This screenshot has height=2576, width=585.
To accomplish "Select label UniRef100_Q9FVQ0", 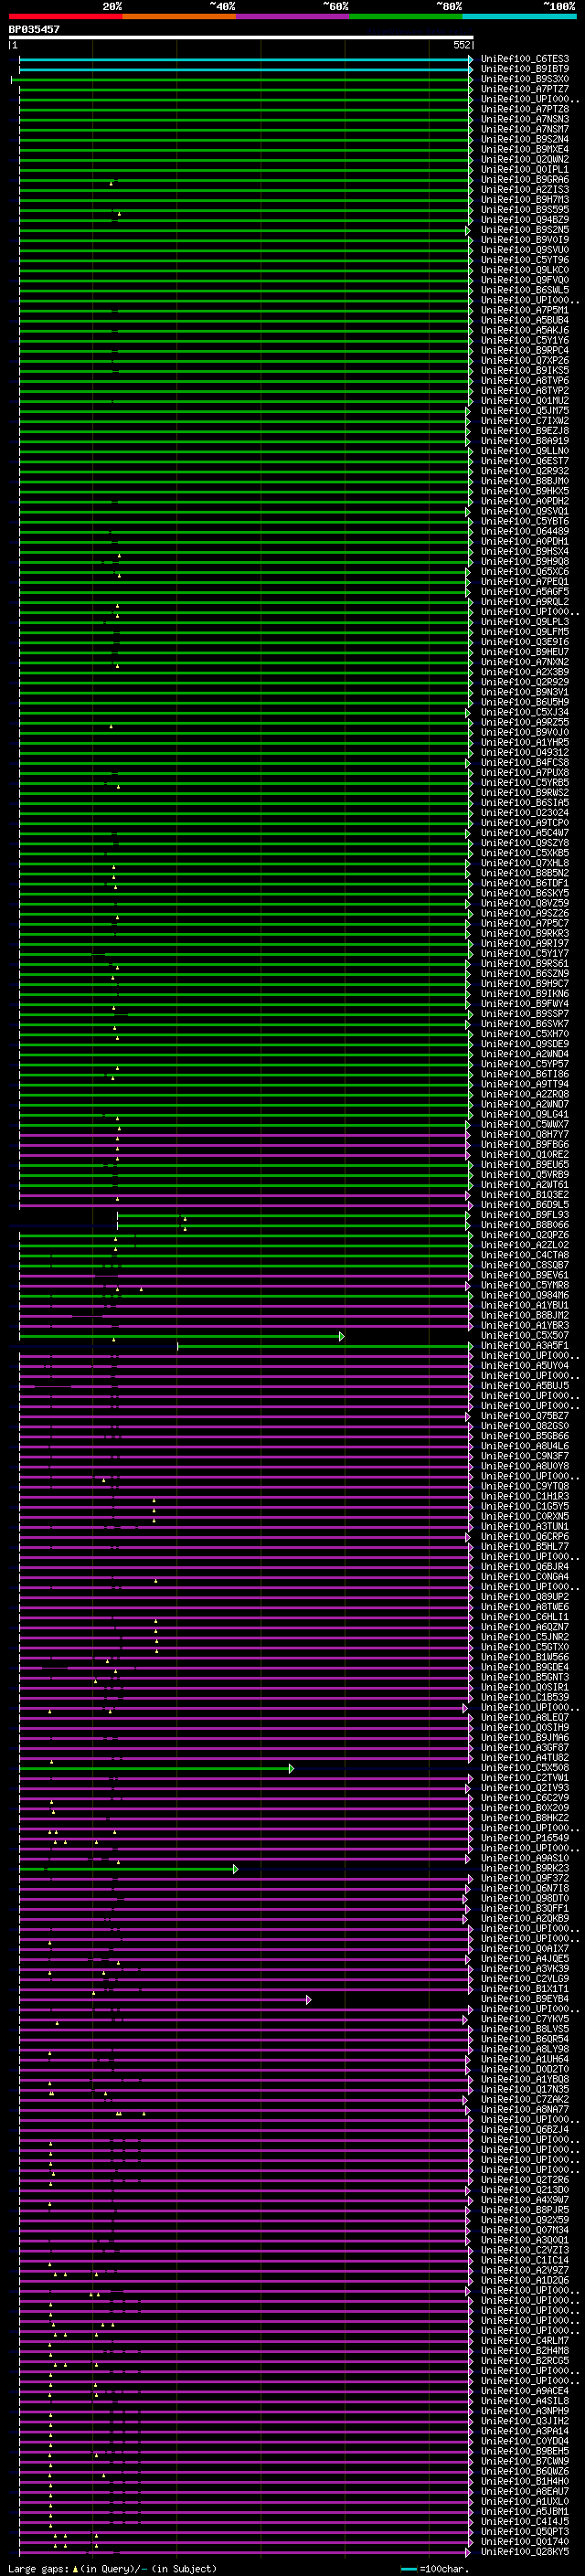I will point(524,280).
